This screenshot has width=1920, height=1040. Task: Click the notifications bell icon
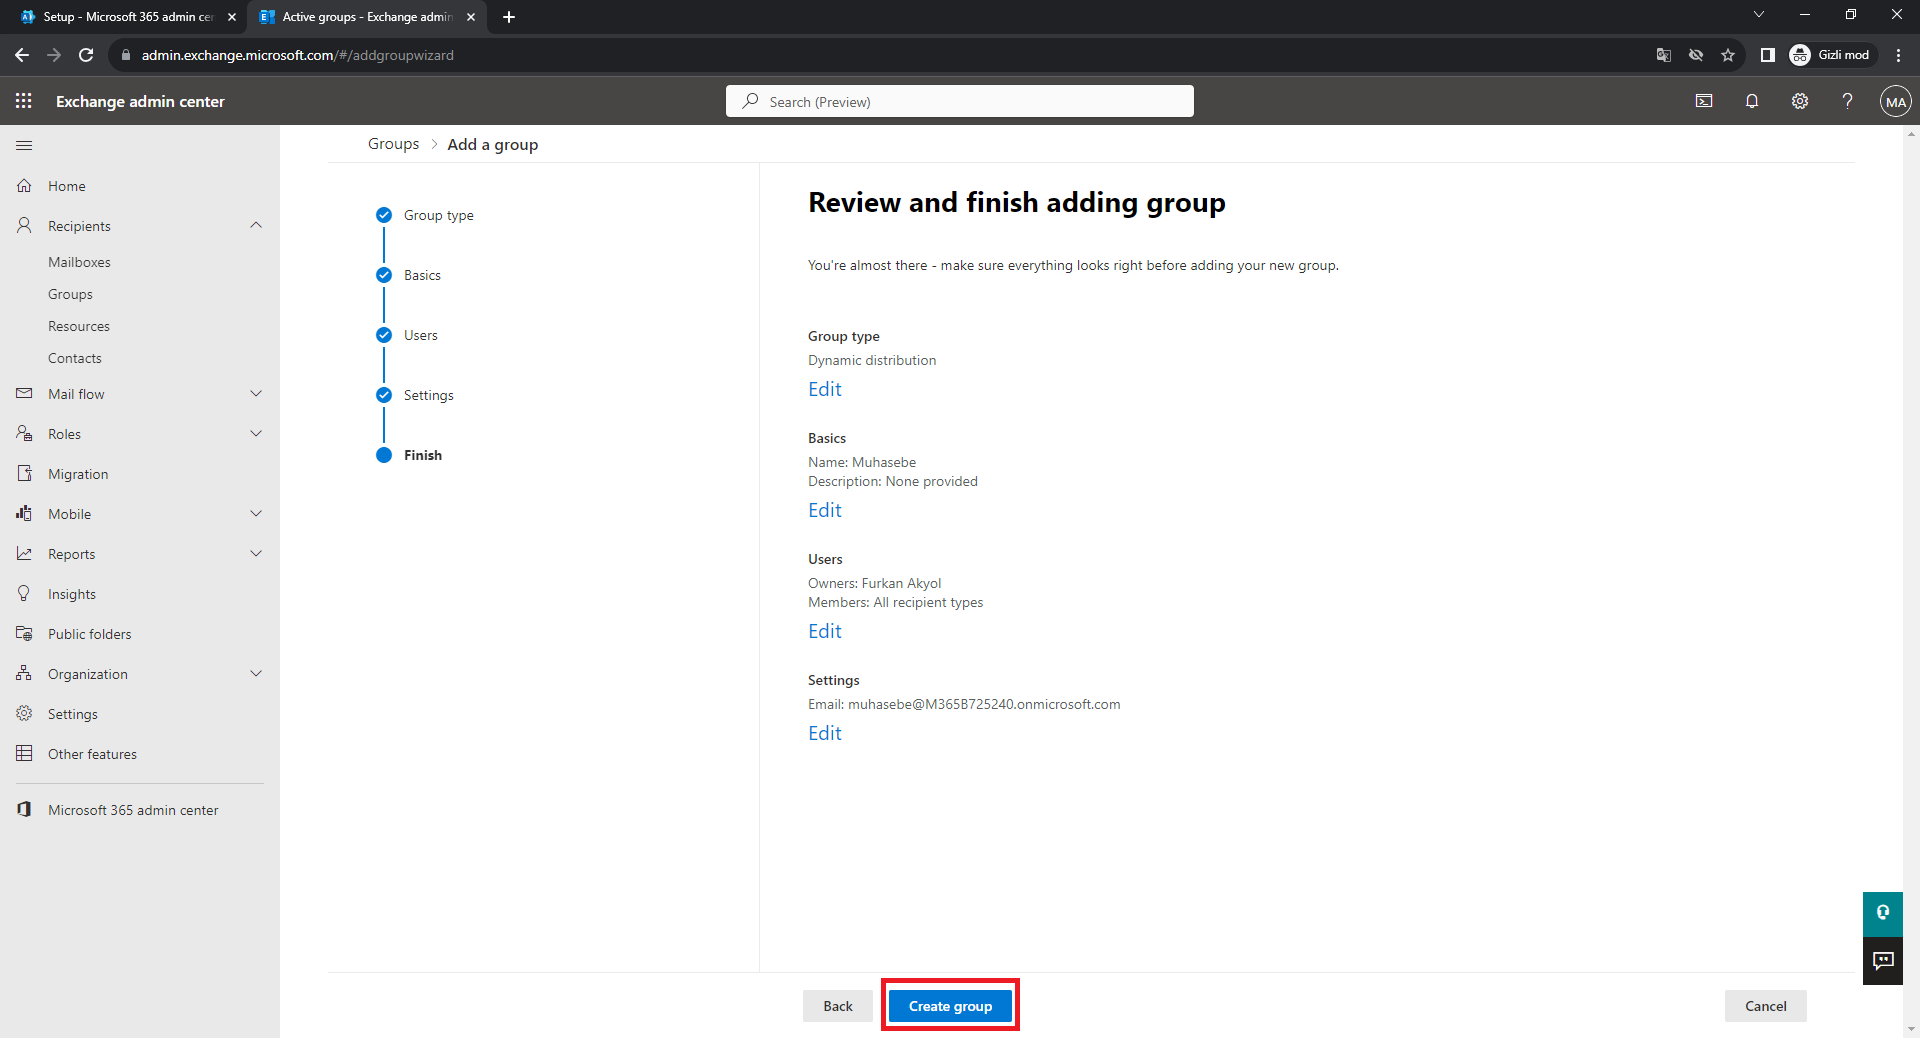pyautogui.click(x=1752, y=101)
